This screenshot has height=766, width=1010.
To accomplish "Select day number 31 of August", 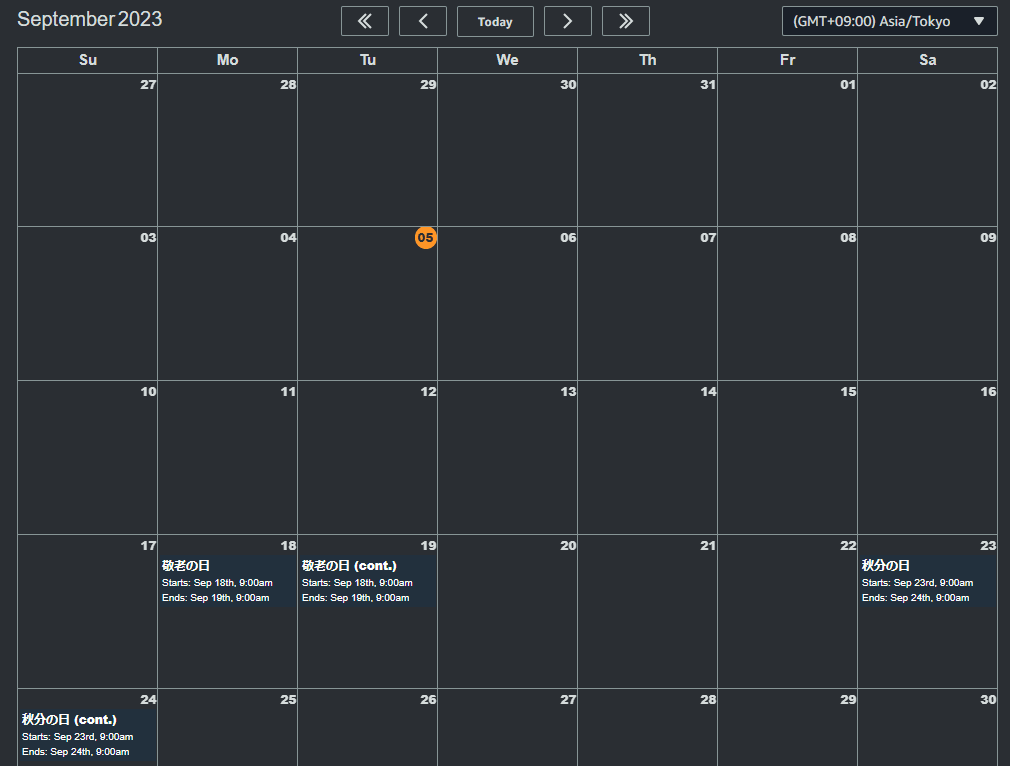I will coord(708,84).
